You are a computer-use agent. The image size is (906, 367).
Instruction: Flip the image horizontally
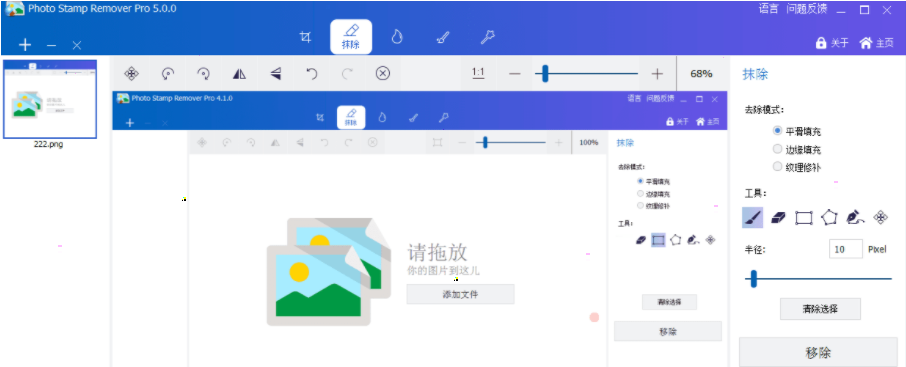[x=239, y=73]
